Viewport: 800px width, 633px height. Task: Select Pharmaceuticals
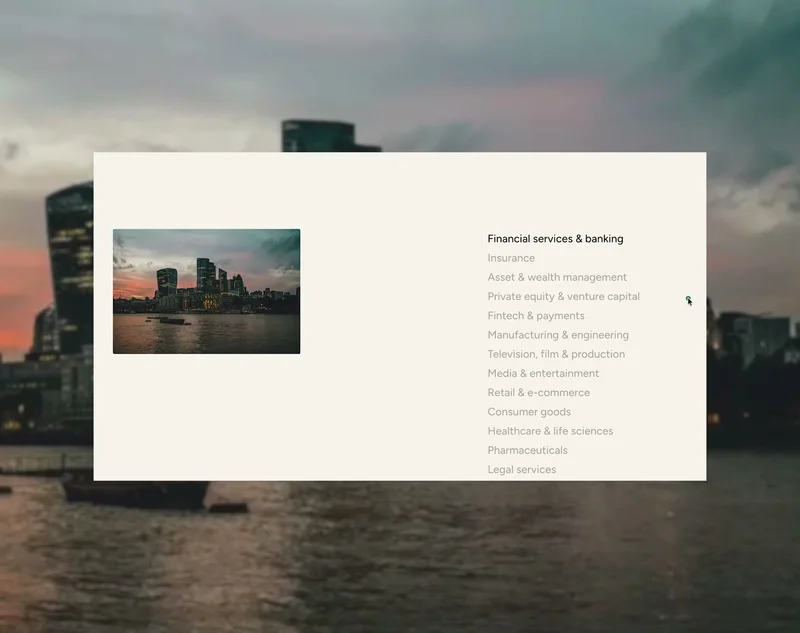527,450
